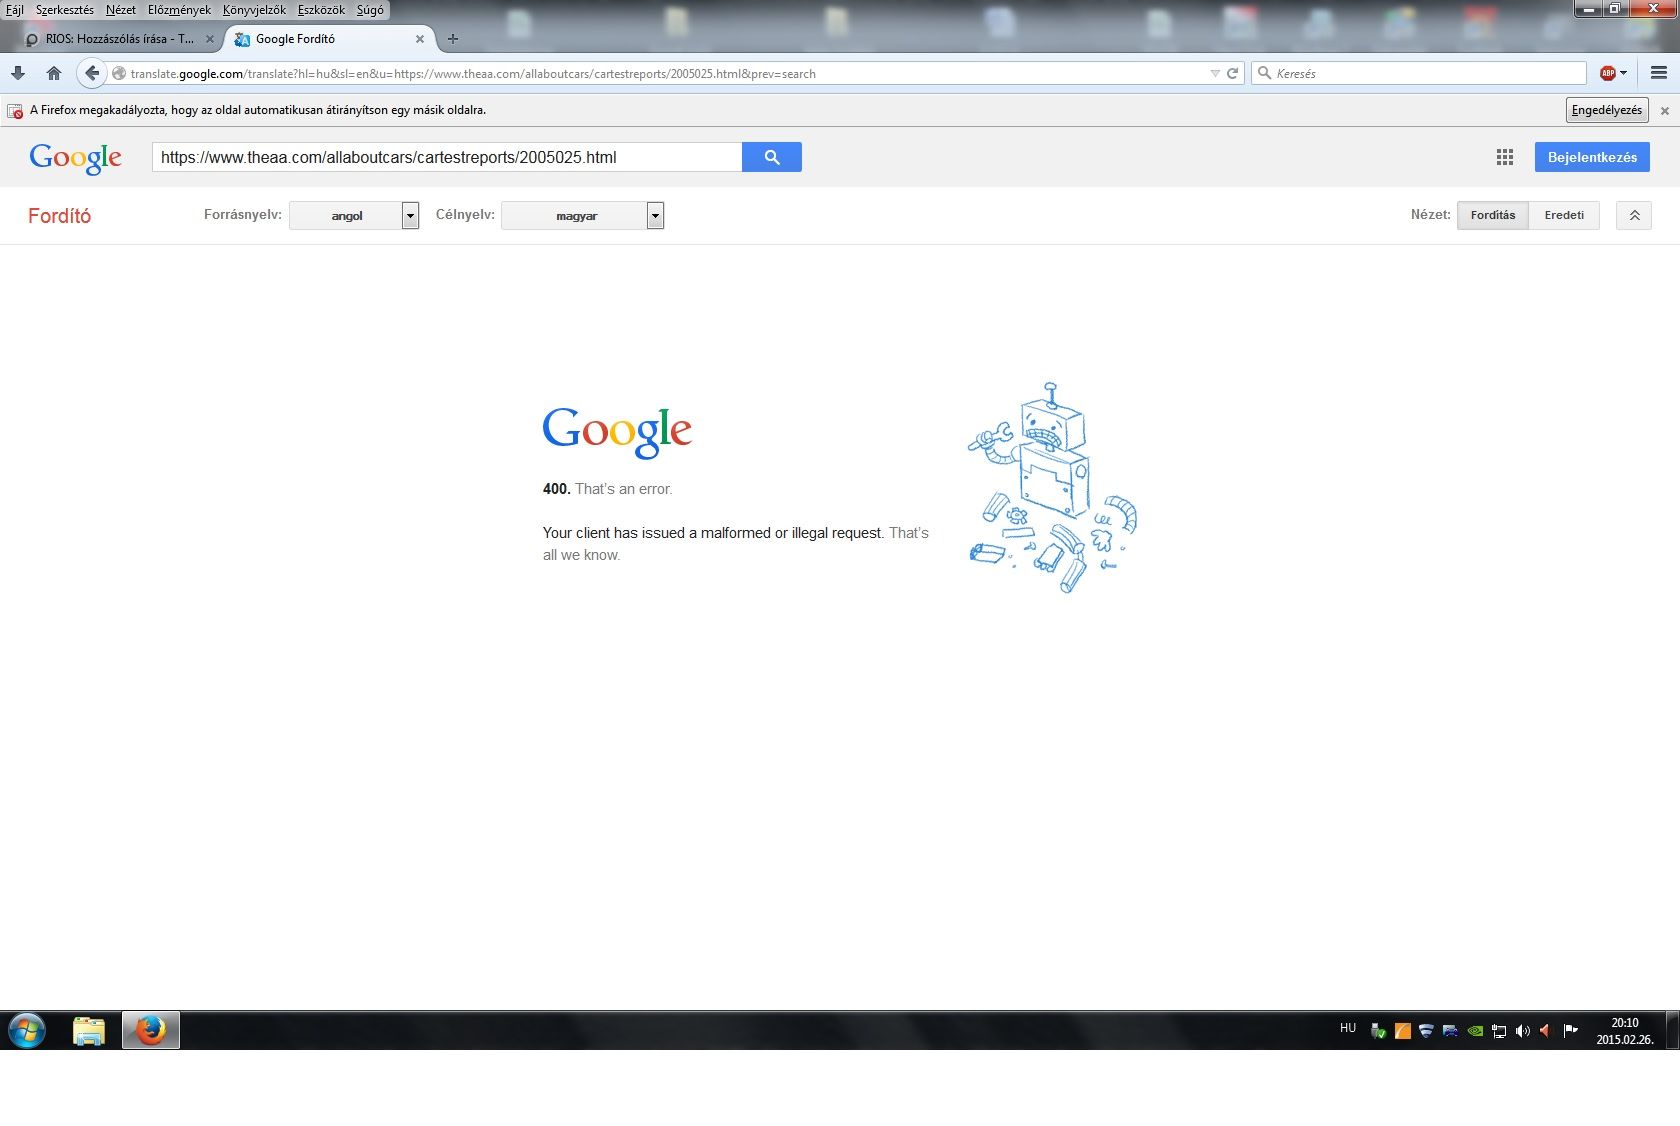
Task: Click the orange square tray icon
Action: pos(1403,1031)
